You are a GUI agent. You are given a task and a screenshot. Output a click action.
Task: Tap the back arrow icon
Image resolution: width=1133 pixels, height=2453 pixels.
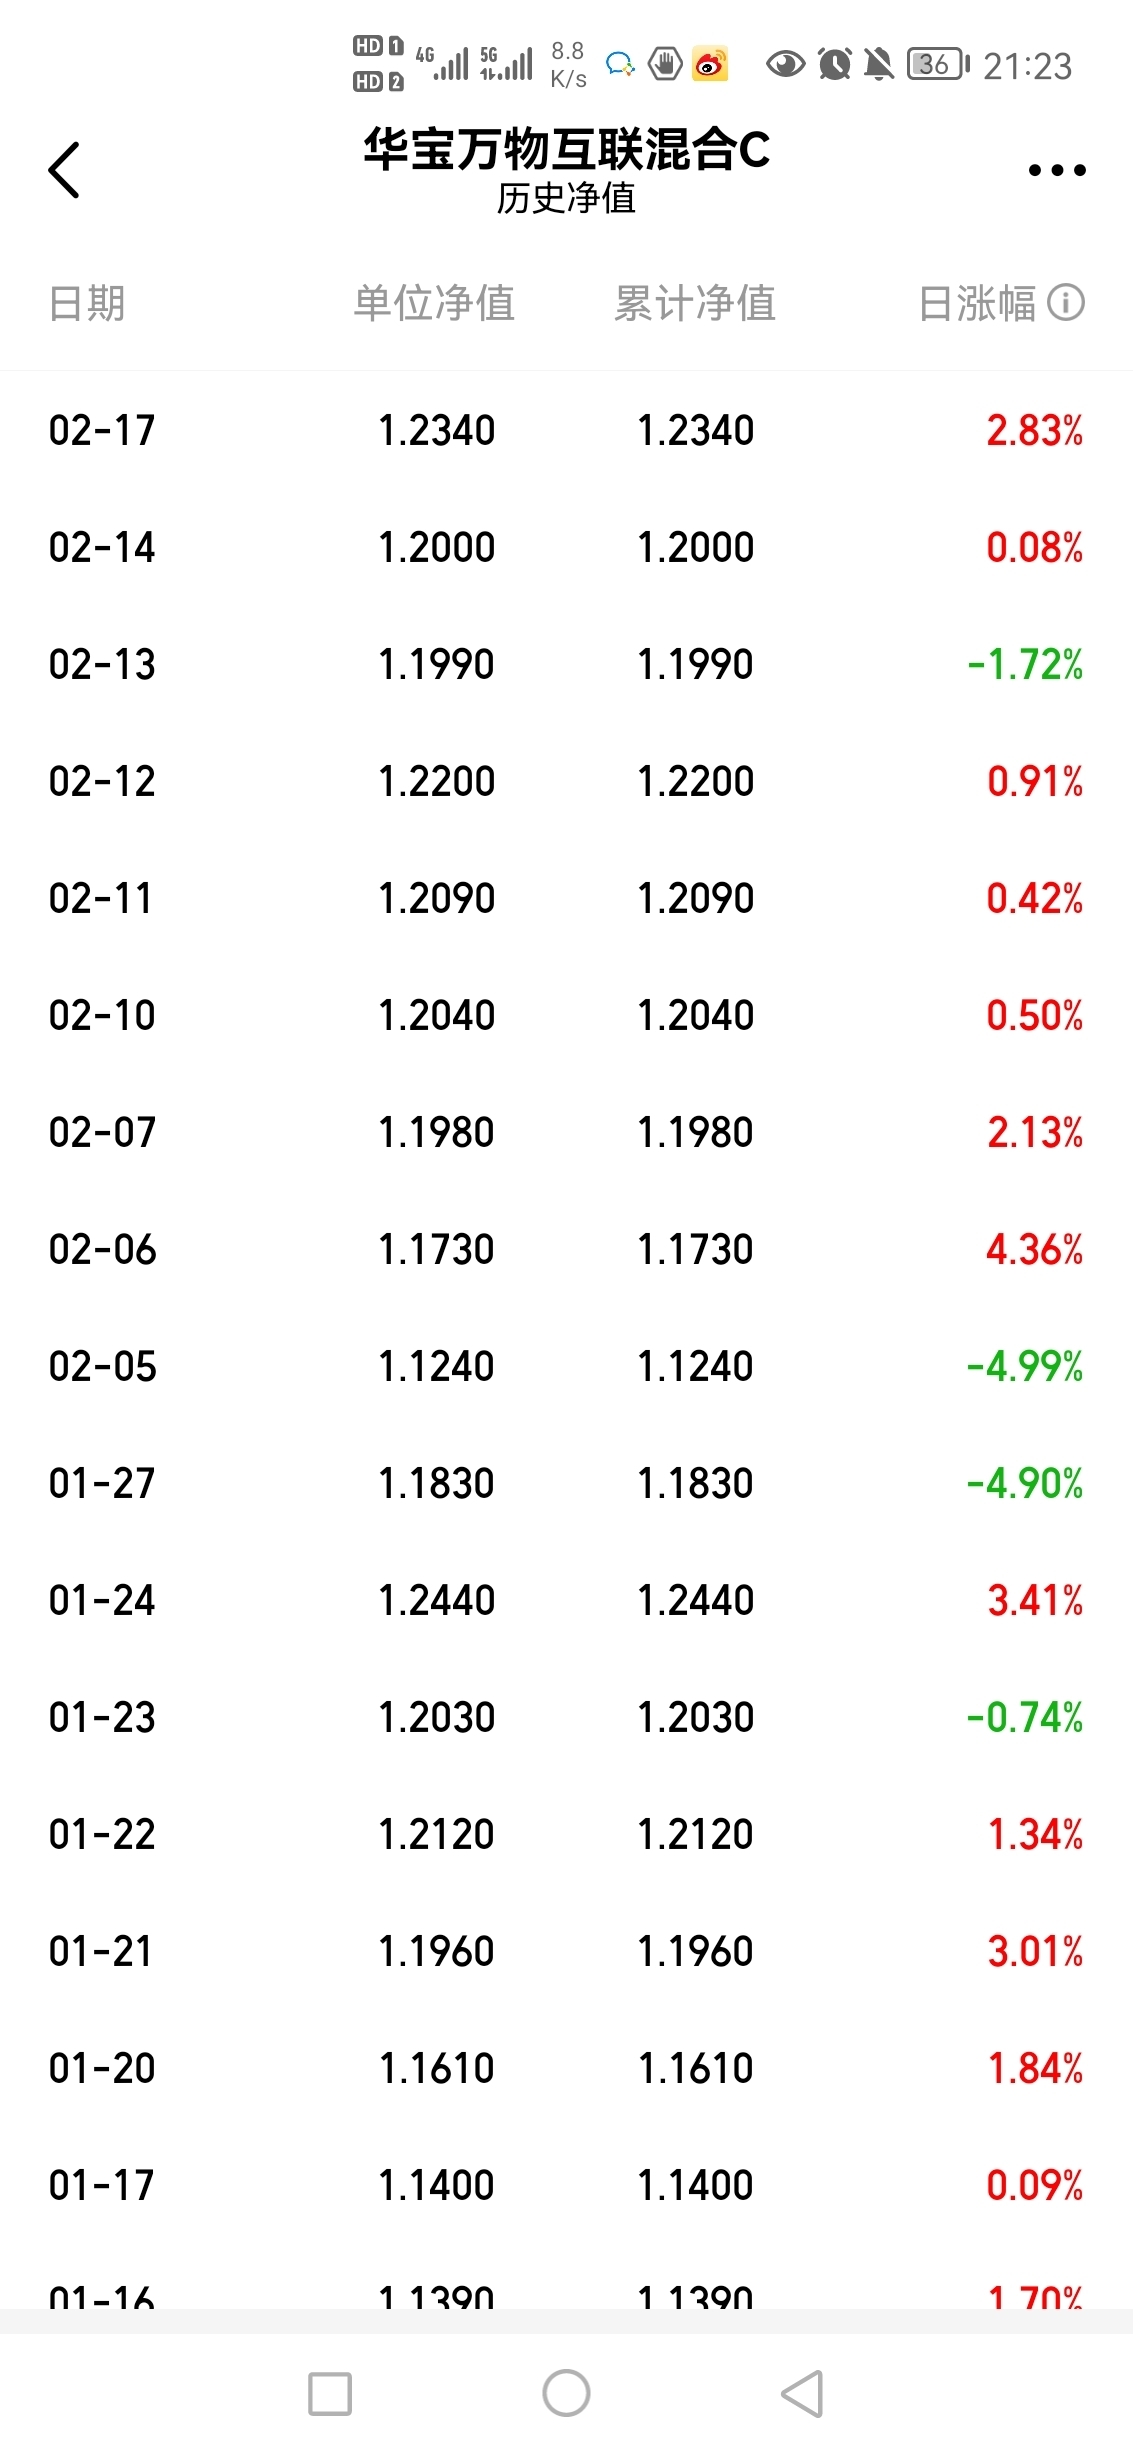pos(64,170)
